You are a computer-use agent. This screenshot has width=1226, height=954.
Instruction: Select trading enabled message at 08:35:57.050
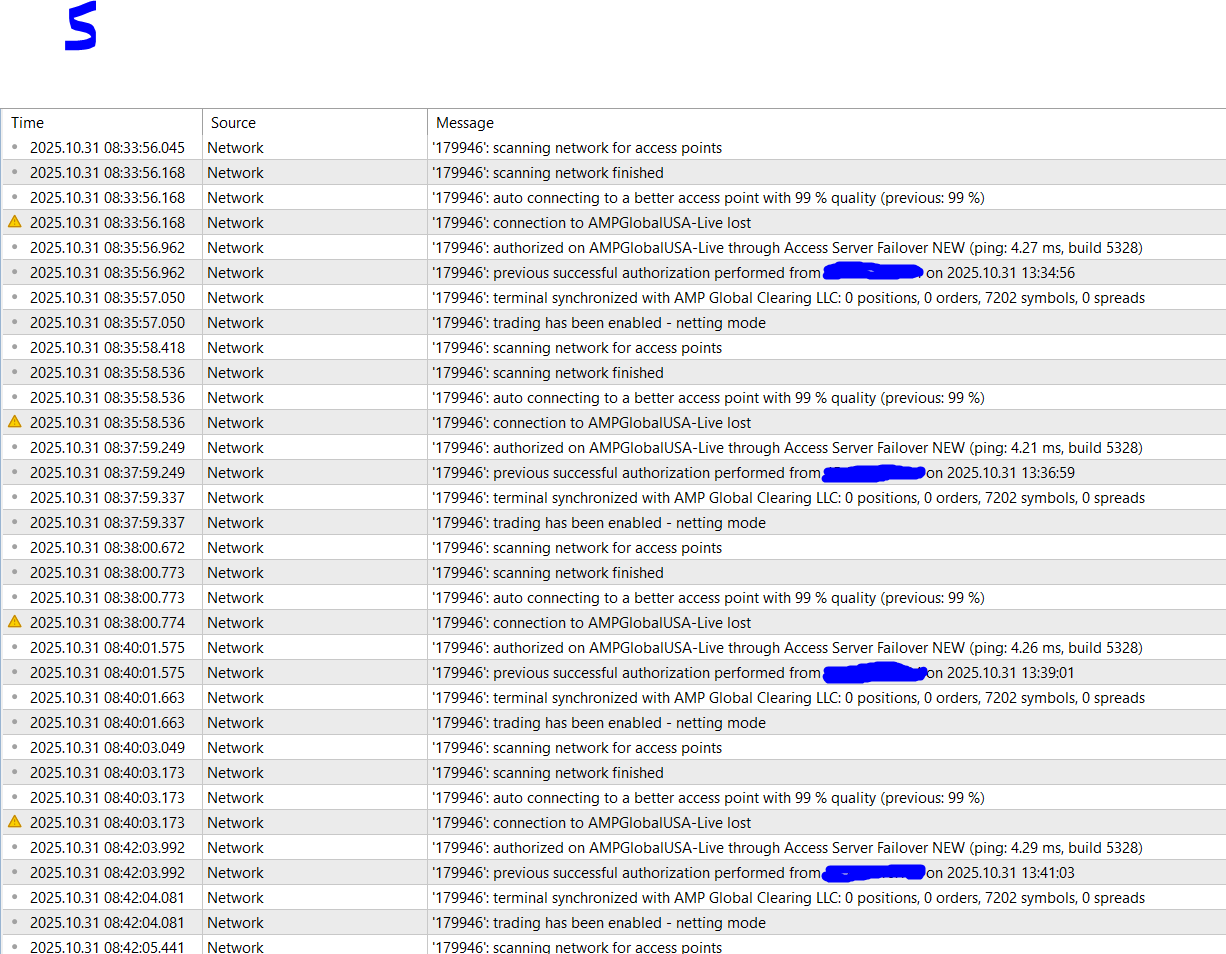(x=598, y=323)
